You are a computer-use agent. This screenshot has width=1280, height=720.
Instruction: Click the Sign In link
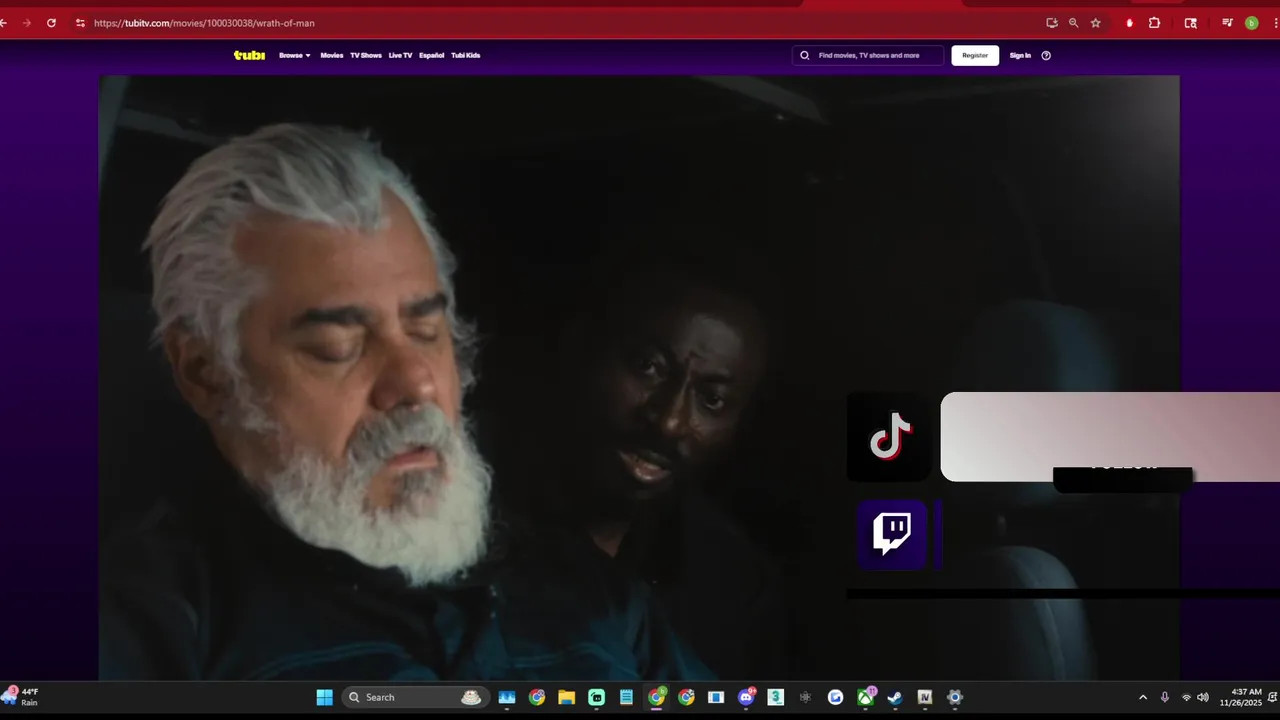point(1020,55)
